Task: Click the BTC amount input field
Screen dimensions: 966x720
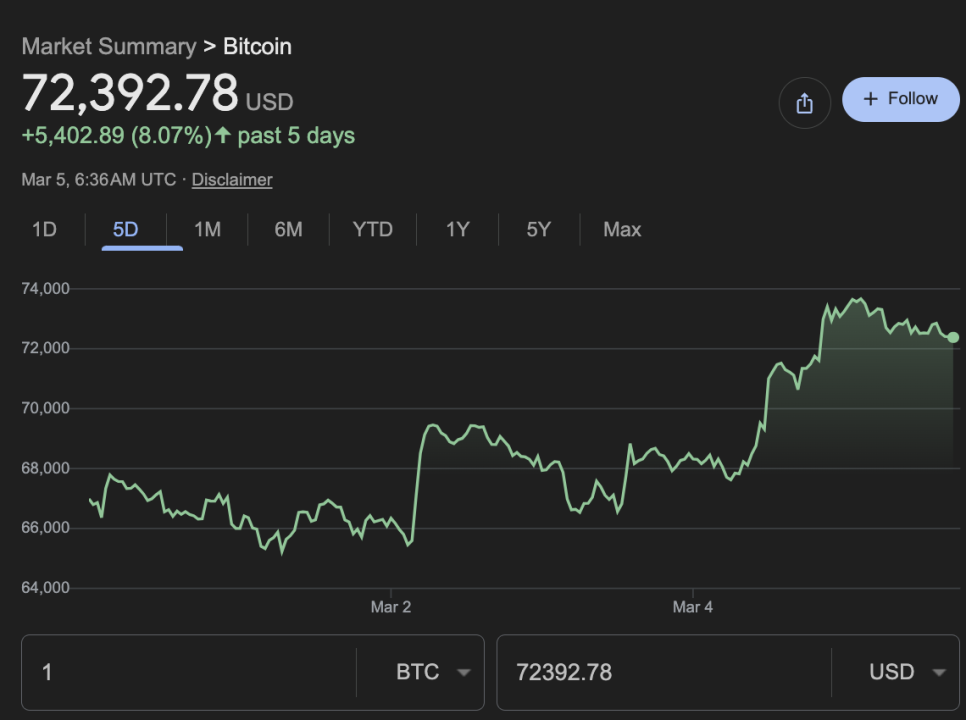Action: 190,672
